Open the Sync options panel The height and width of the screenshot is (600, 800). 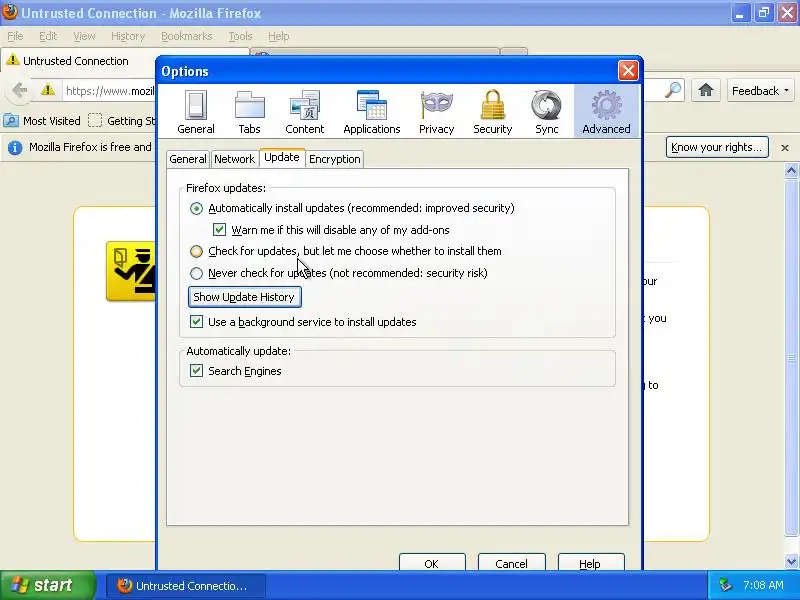(546, 112)
